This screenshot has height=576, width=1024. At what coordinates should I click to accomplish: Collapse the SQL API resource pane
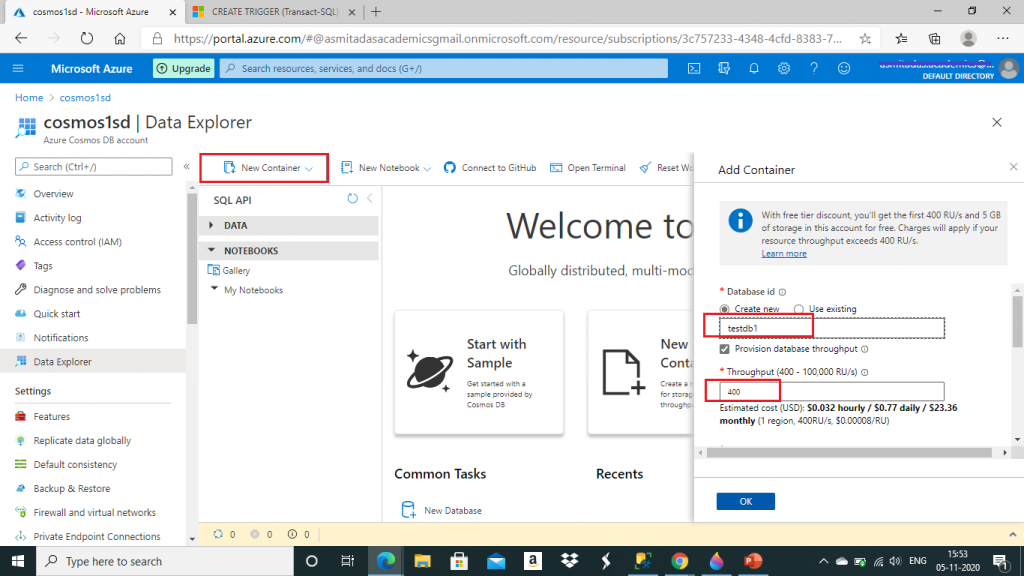pos(370,199)
